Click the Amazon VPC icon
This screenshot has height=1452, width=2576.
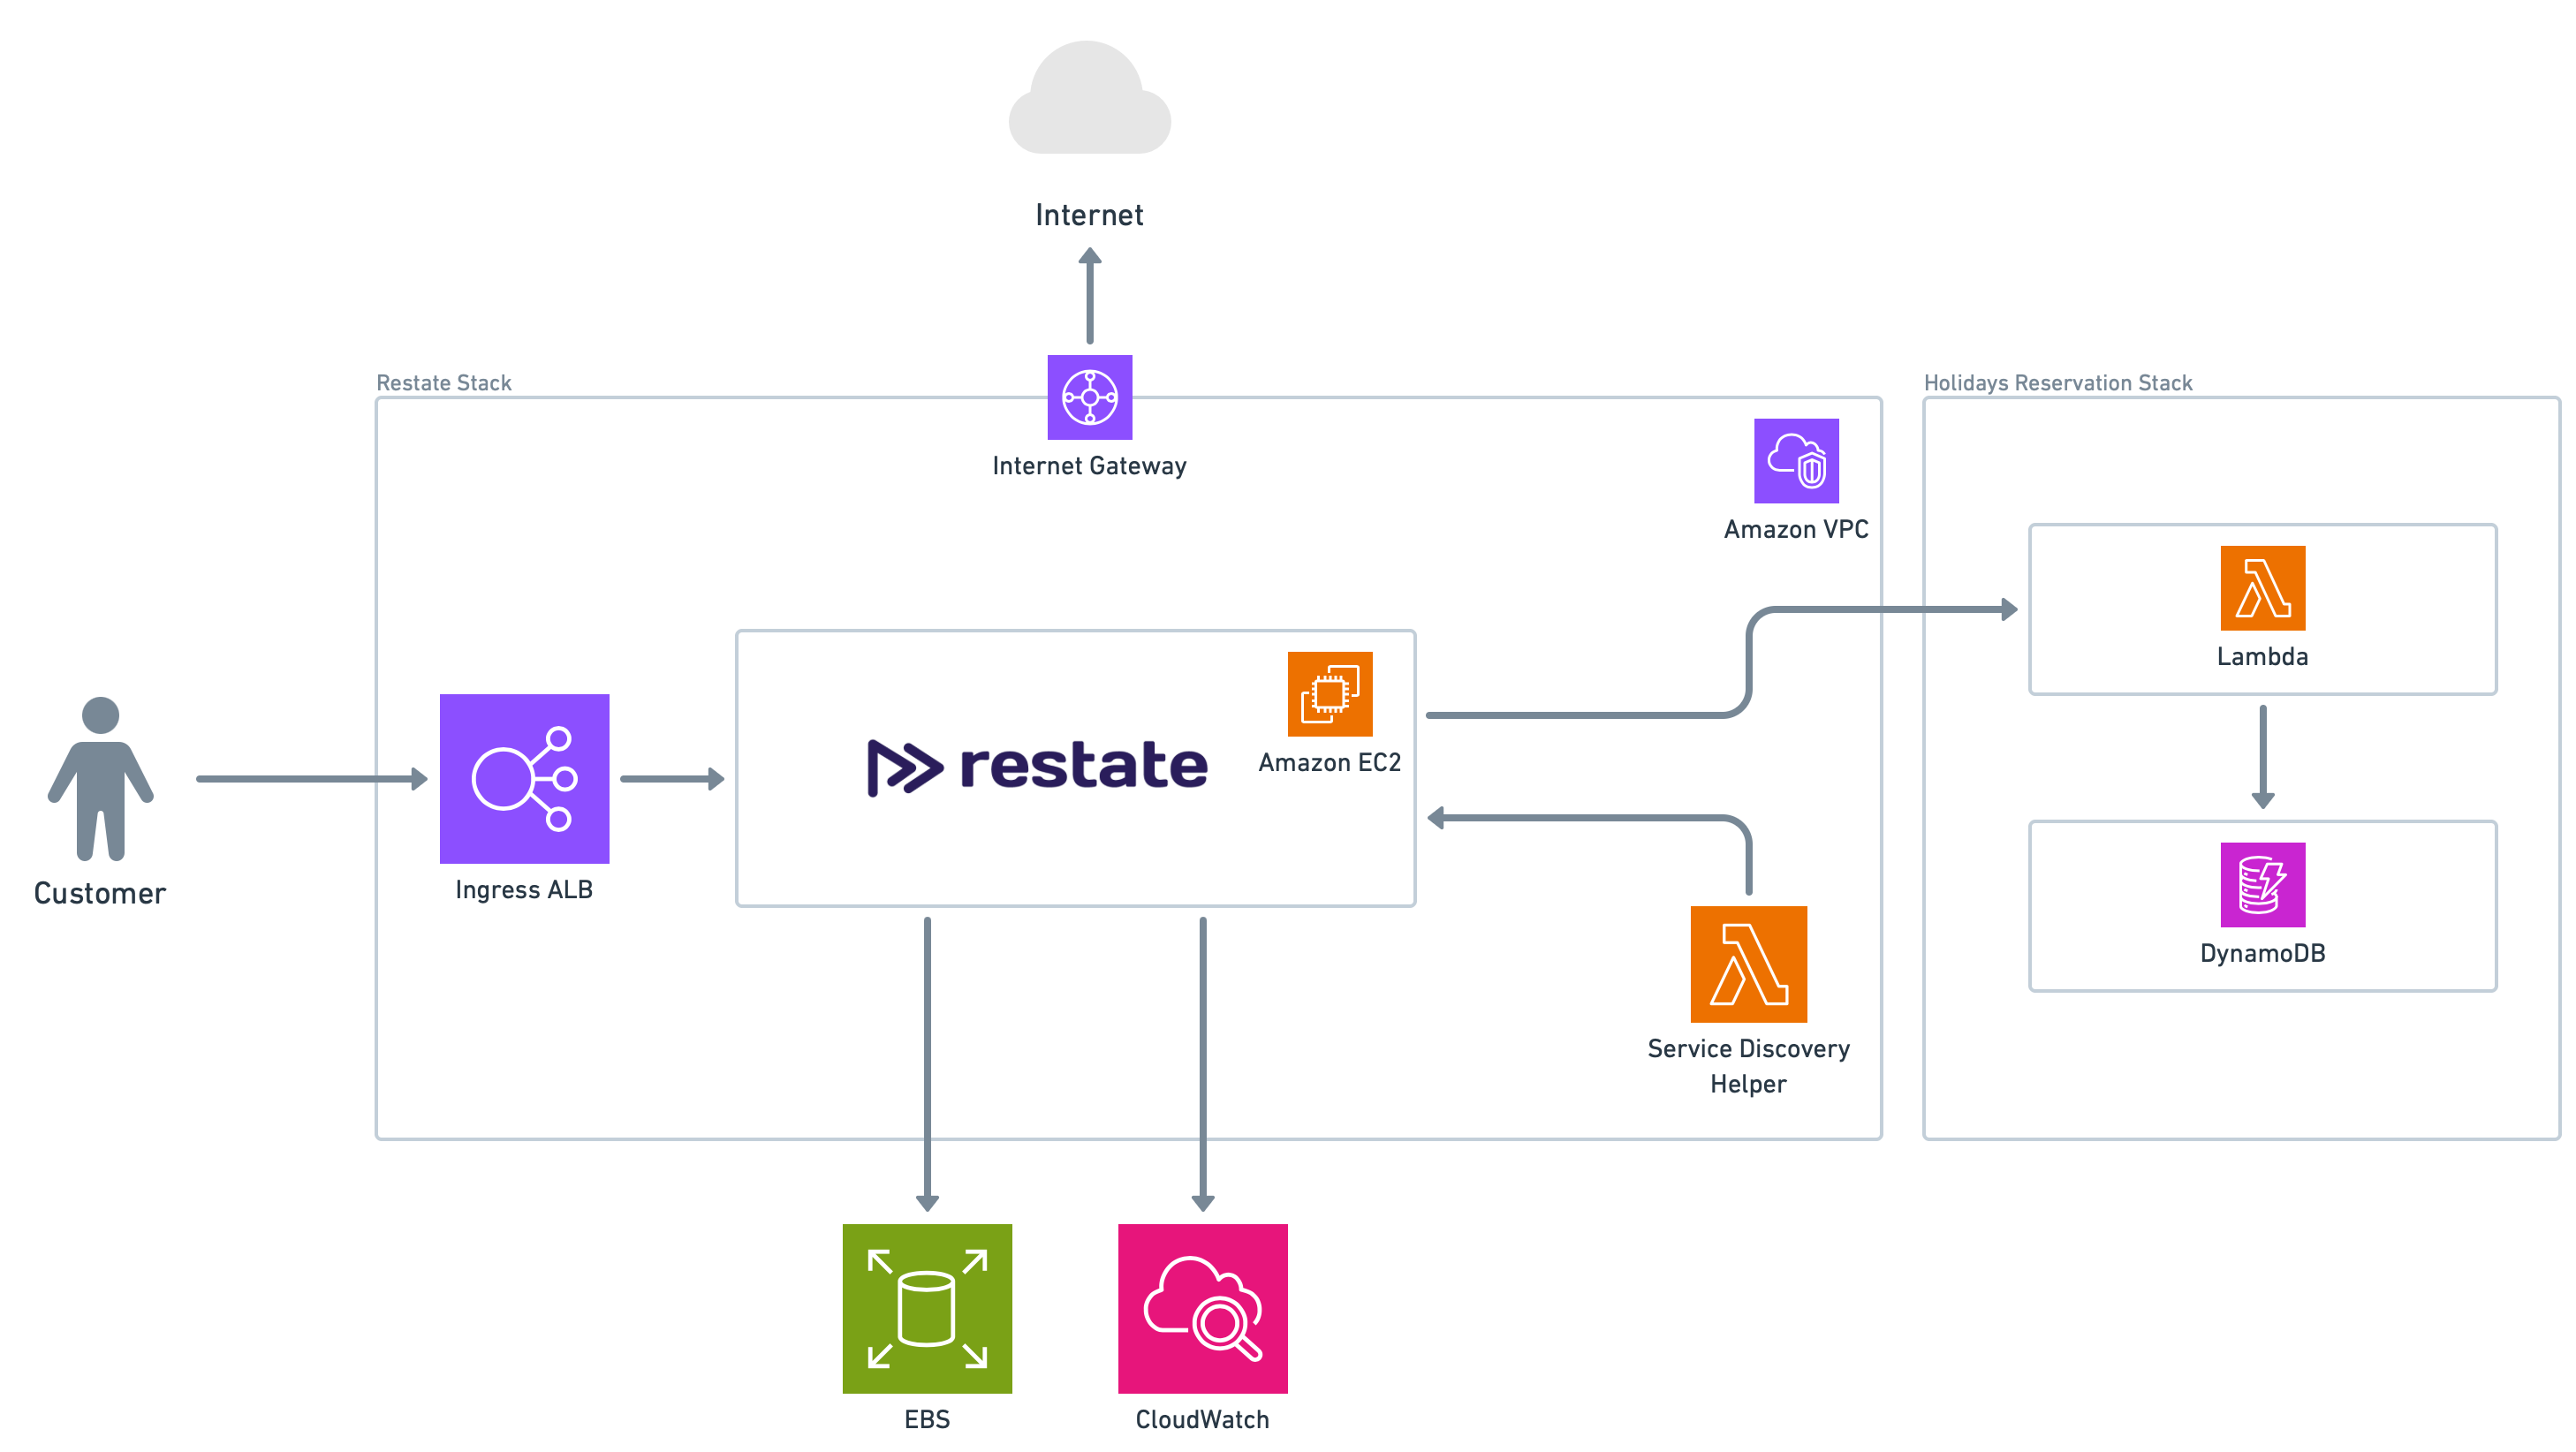click(x=1795, y=461)
